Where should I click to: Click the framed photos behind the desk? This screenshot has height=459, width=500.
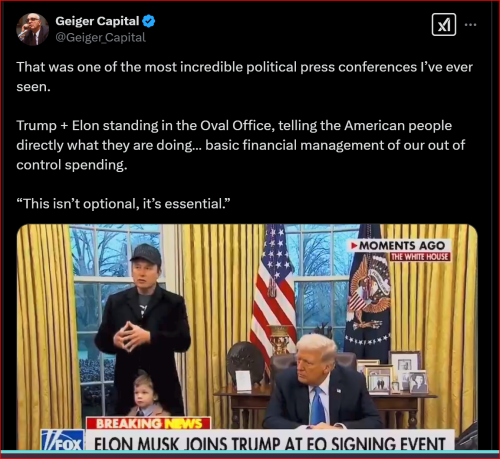pos(393,373)
